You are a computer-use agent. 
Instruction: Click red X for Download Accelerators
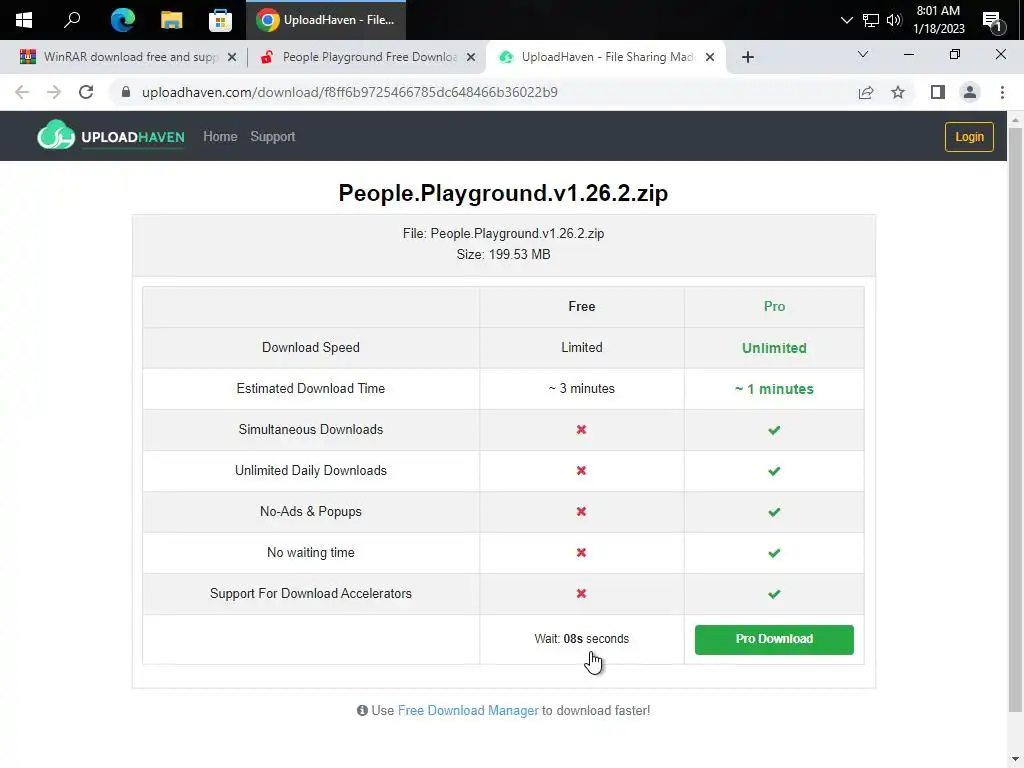coord(581,594)
